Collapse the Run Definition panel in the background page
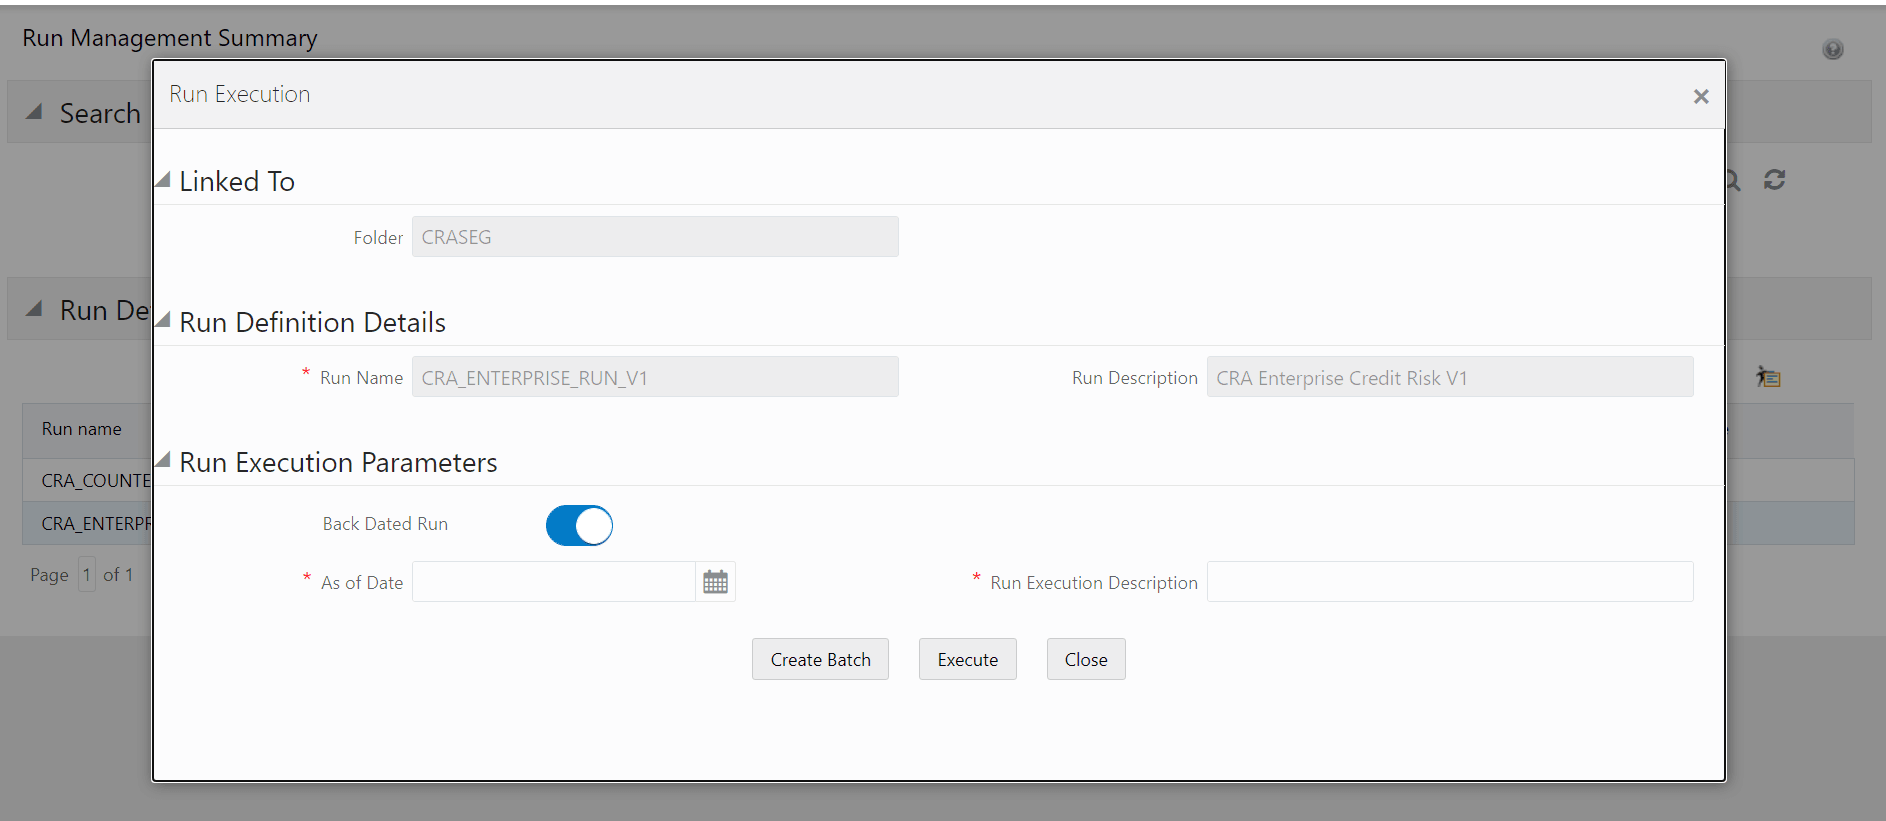1886x821 pixels. click(34, 309)
